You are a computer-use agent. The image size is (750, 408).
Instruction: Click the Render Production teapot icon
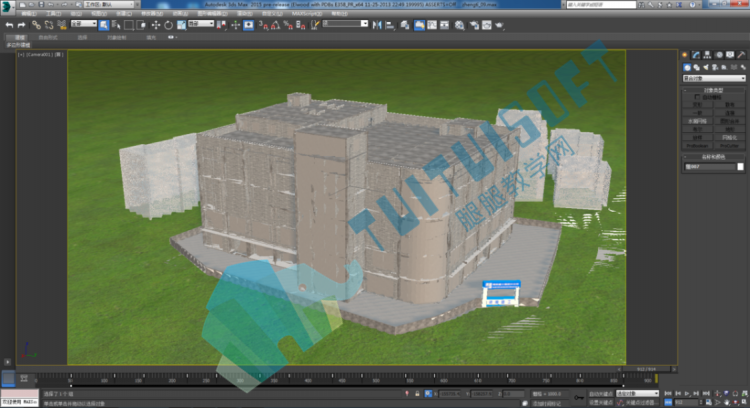(499, 25)
